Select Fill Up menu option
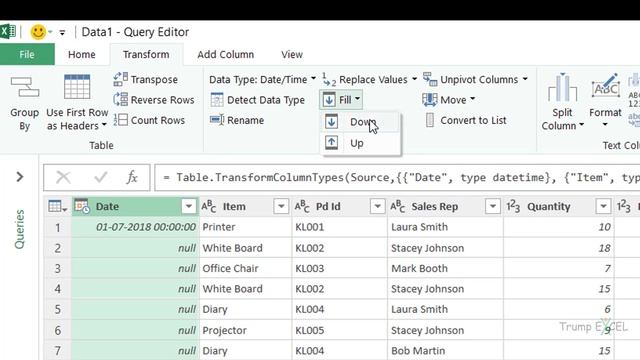640x360 pixels. [x=360, y=143]
